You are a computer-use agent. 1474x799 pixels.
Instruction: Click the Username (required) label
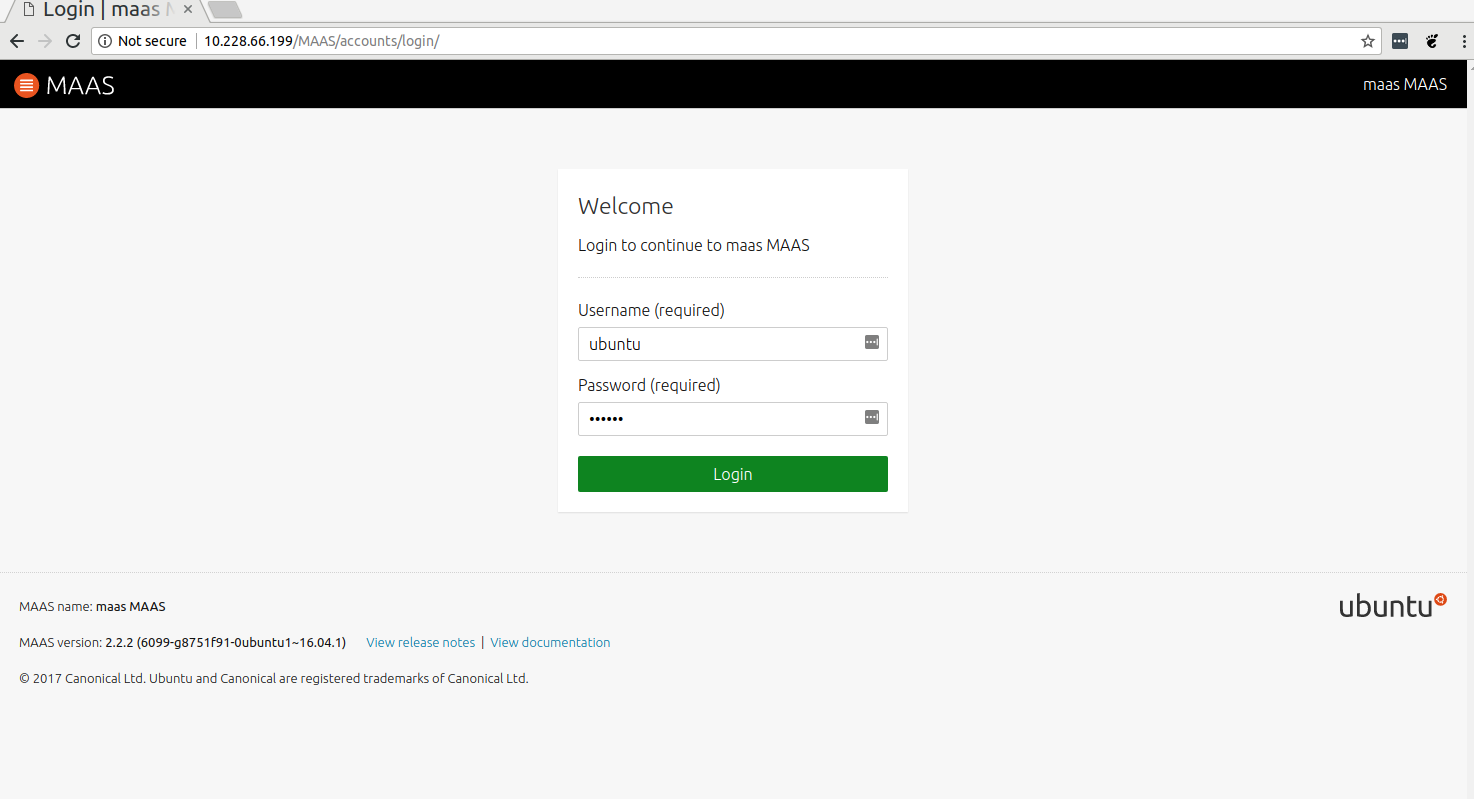[x=651, y=310]
